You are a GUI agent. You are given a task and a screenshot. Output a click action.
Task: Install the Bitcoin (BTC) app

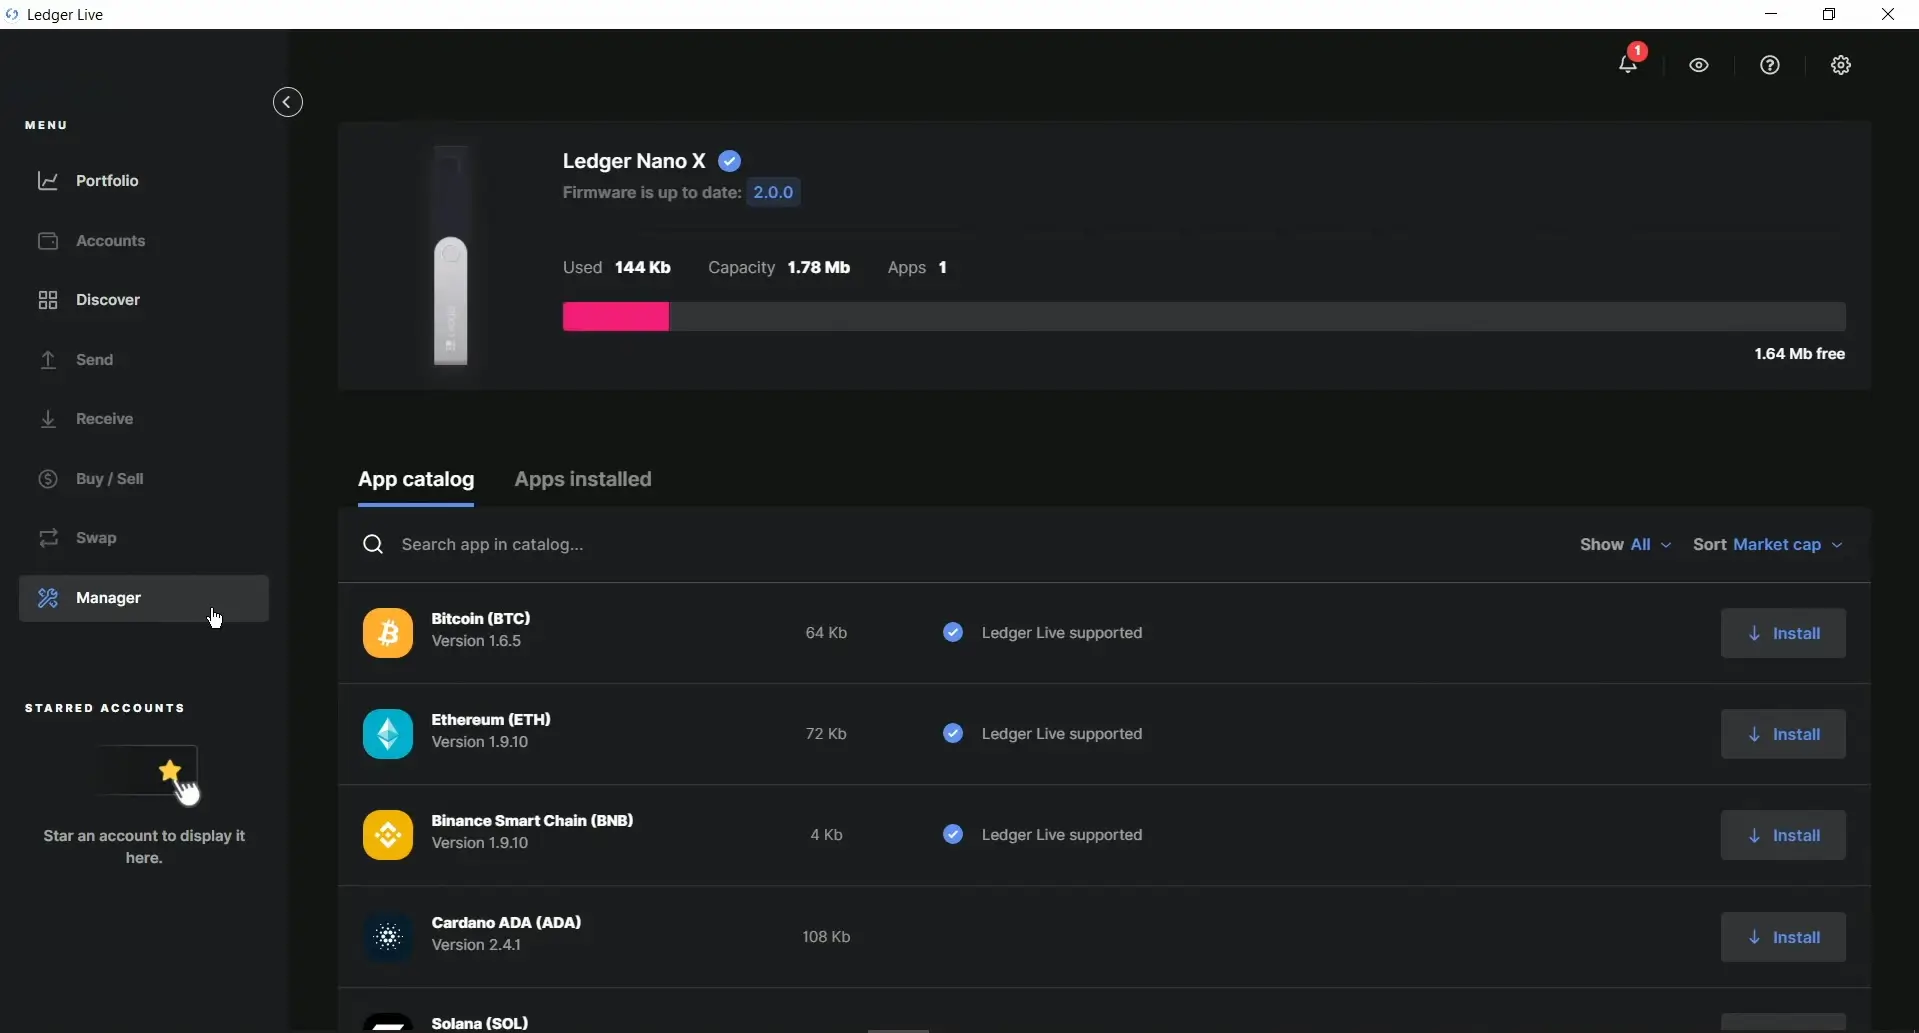coord(1783,633)
